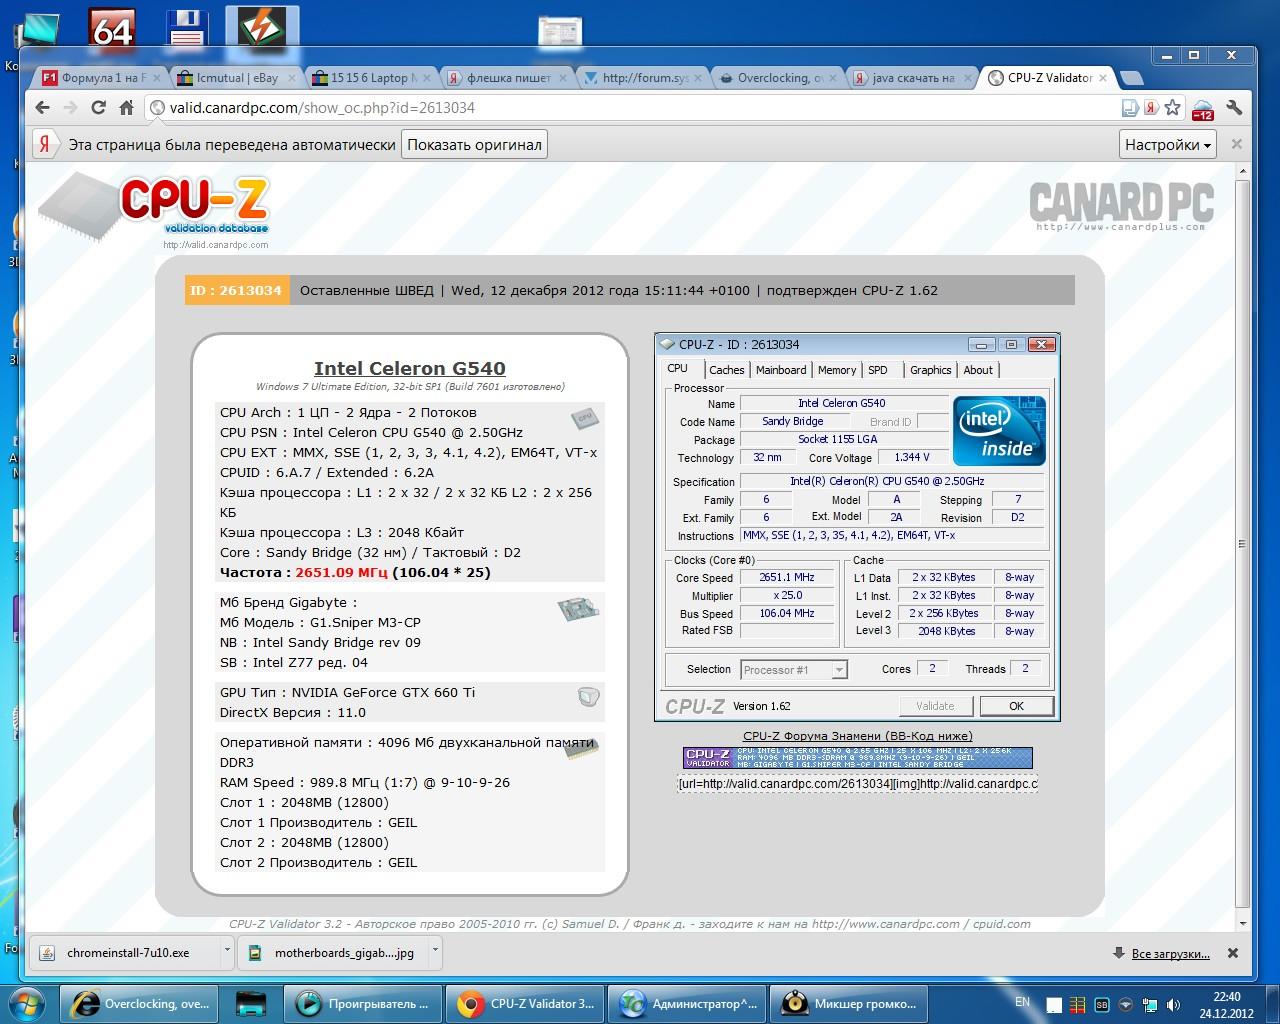The image size is (1280, 1024).
Task: Open the floppy disk desktop icon
Action: point(187,30)
